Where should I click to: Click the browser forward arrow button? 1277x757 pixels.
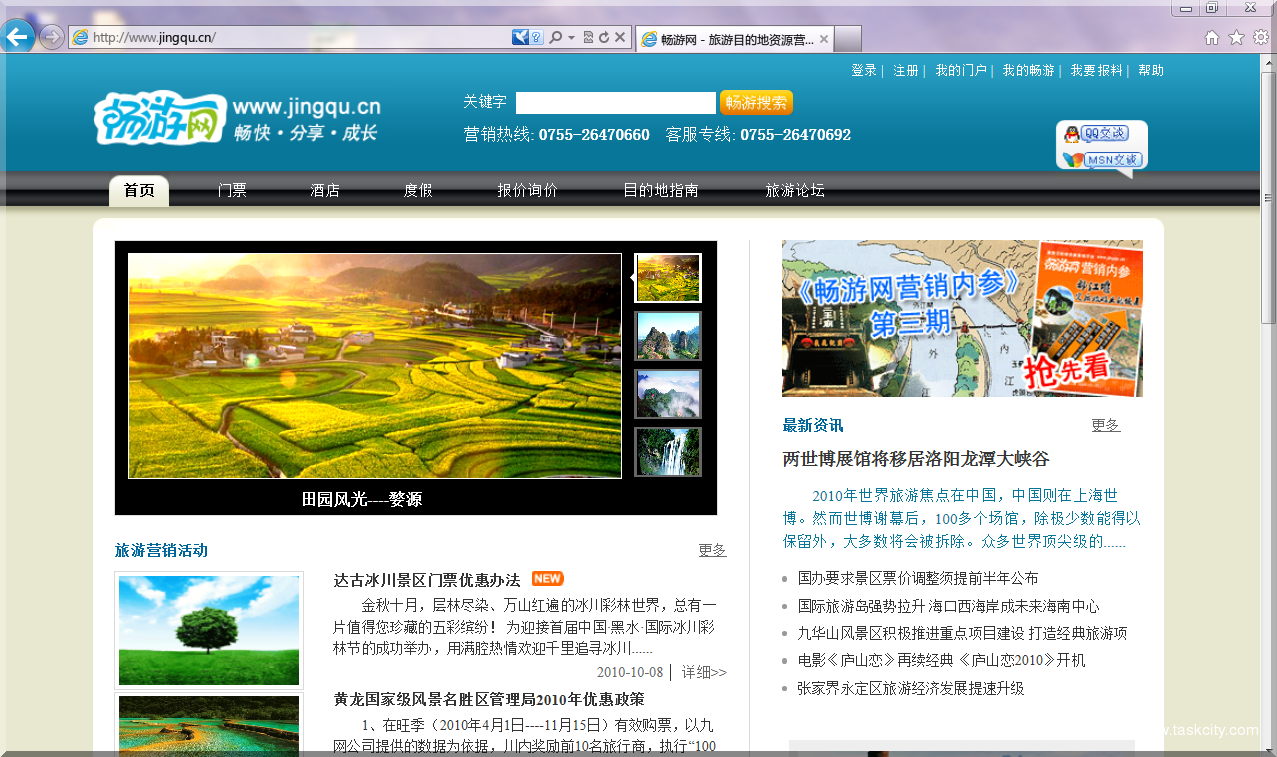click(x=51, y=37)
